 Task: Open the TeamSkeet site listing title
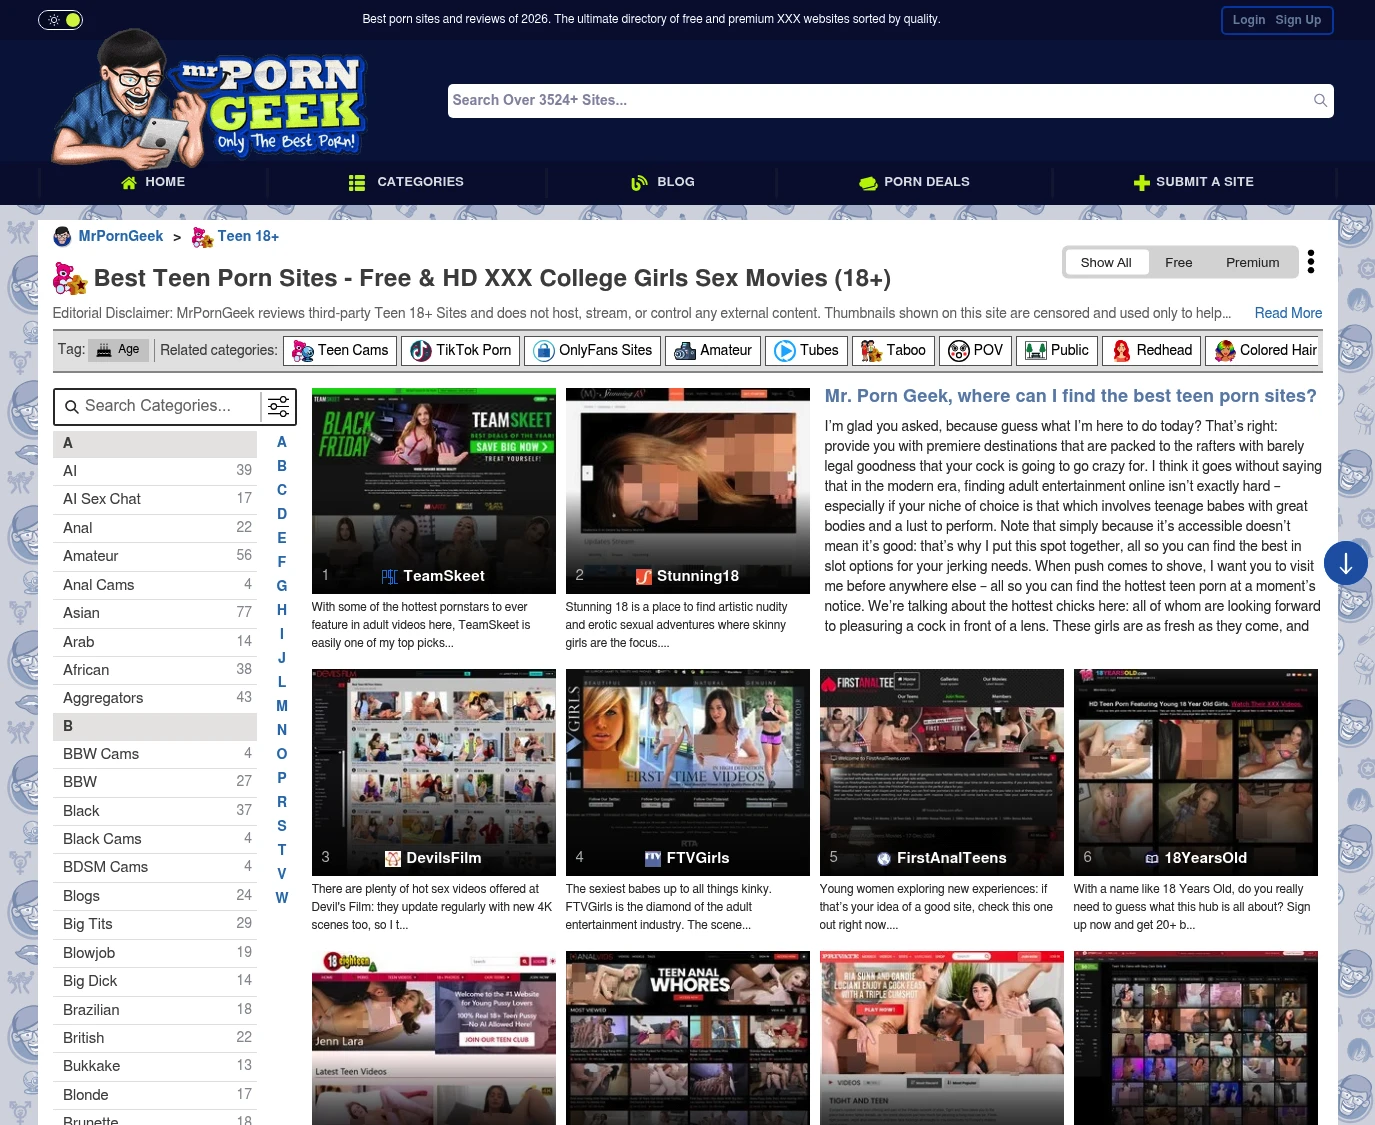click(444, 576)
